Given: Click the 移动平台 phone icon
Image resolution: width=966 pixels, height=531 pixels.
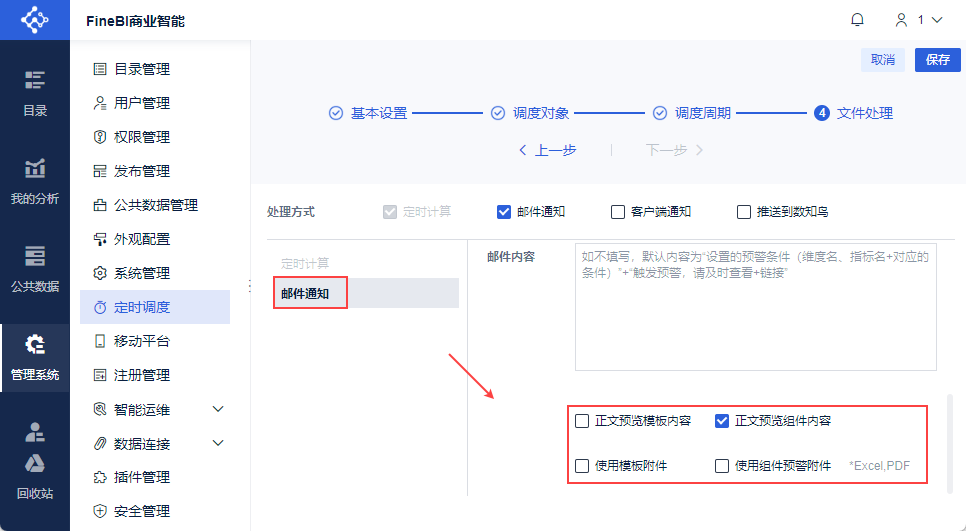Looking at the screenshot, I should 99,341.
